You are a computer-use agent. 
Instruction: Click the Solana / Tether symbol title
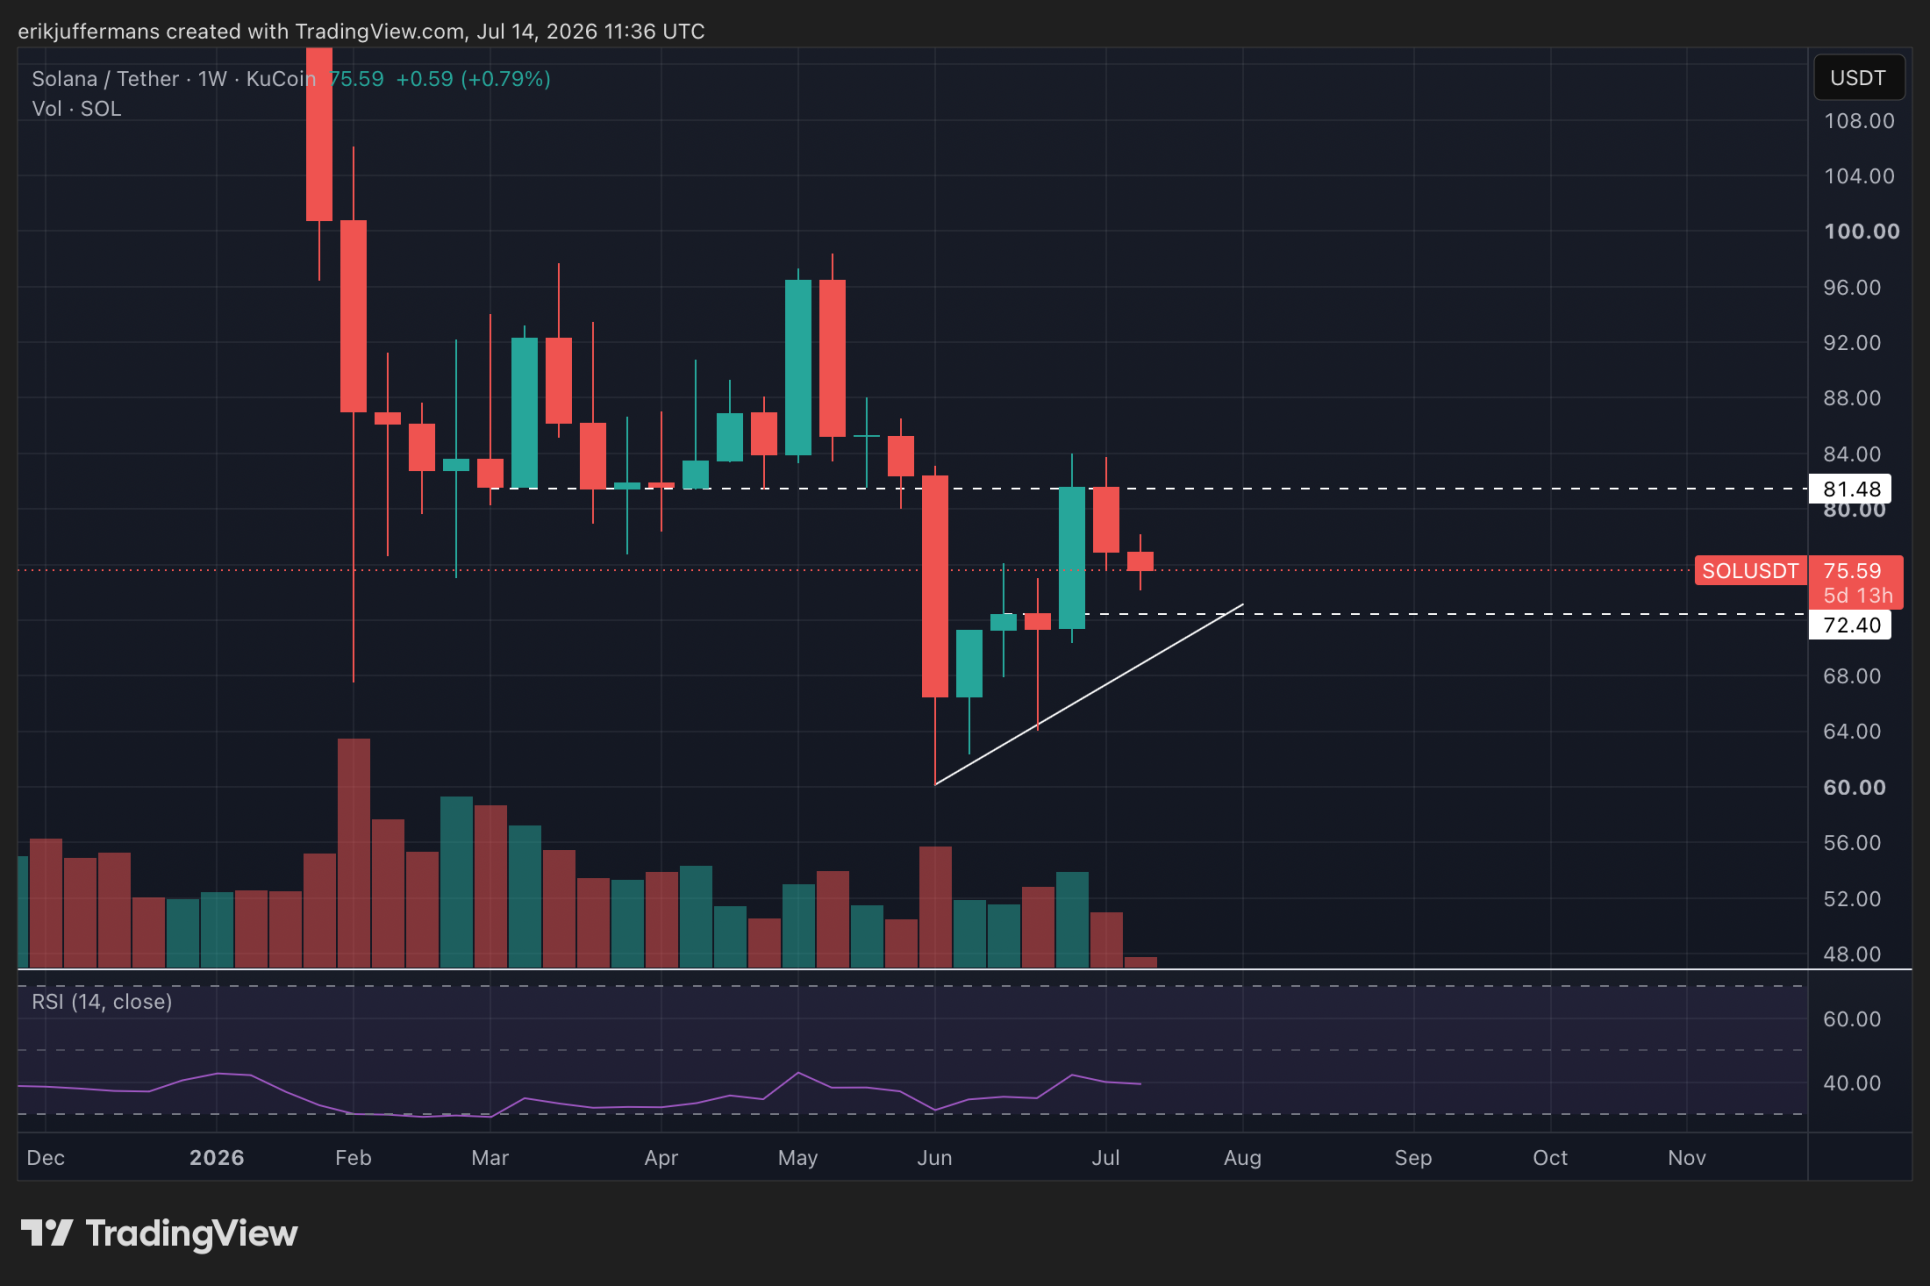coord(105,79)
